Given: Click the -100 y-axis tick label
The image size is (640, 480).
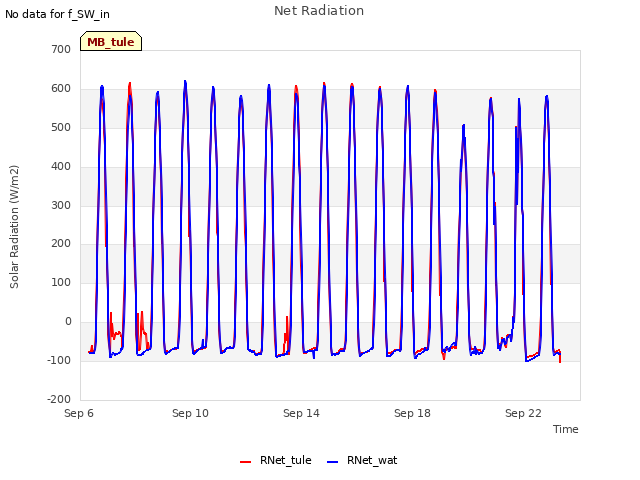Looking at the screenshot, I should (x=59, y=360).
